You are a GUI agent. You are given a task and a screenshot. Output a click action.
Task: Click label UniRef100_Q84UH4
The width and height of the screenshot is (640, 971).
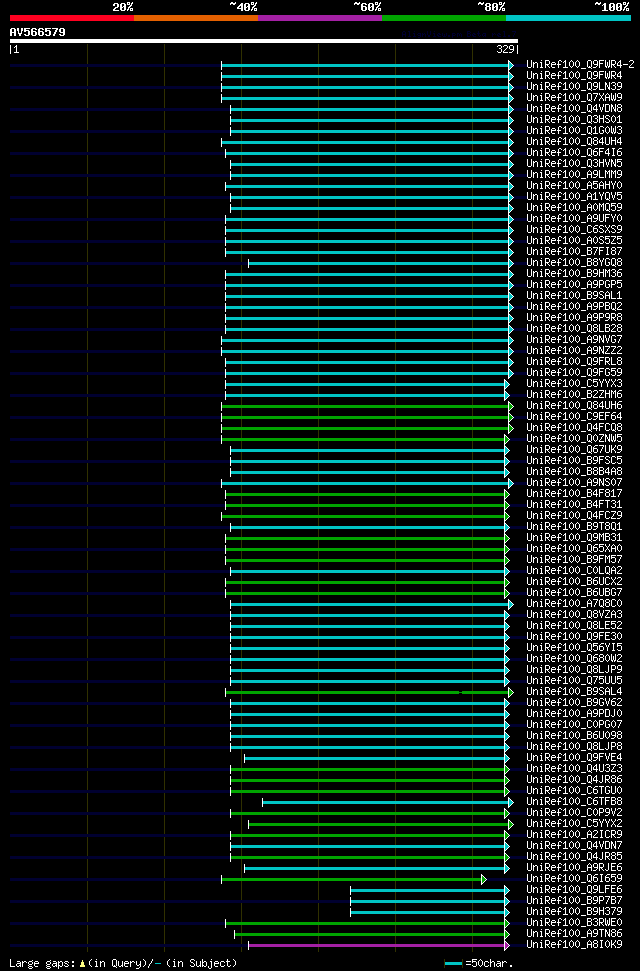click(x=574, y=142)
